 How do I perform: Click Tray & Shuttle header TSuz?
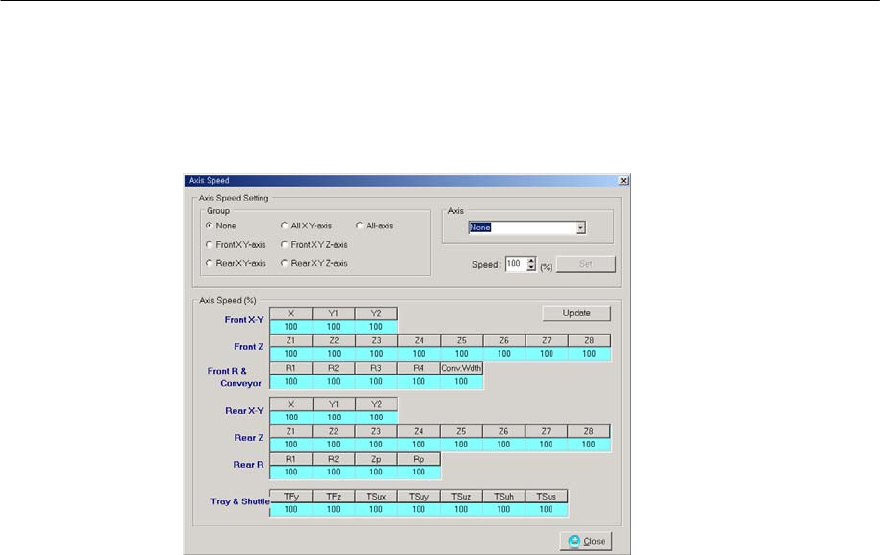tap(461, 497)
